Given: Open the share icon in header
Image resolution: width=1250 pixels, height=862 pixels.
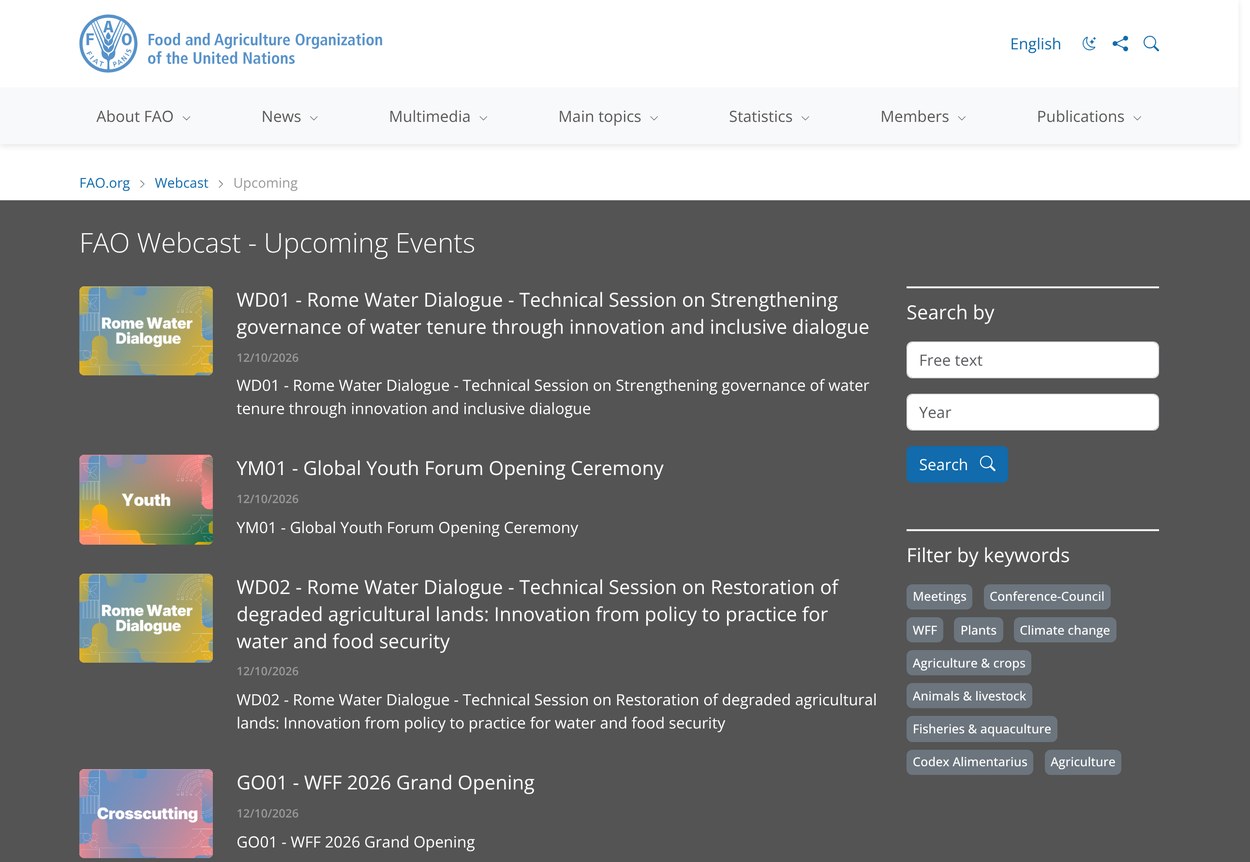Looking at the screenshot, I should (x=1120, y=44).
